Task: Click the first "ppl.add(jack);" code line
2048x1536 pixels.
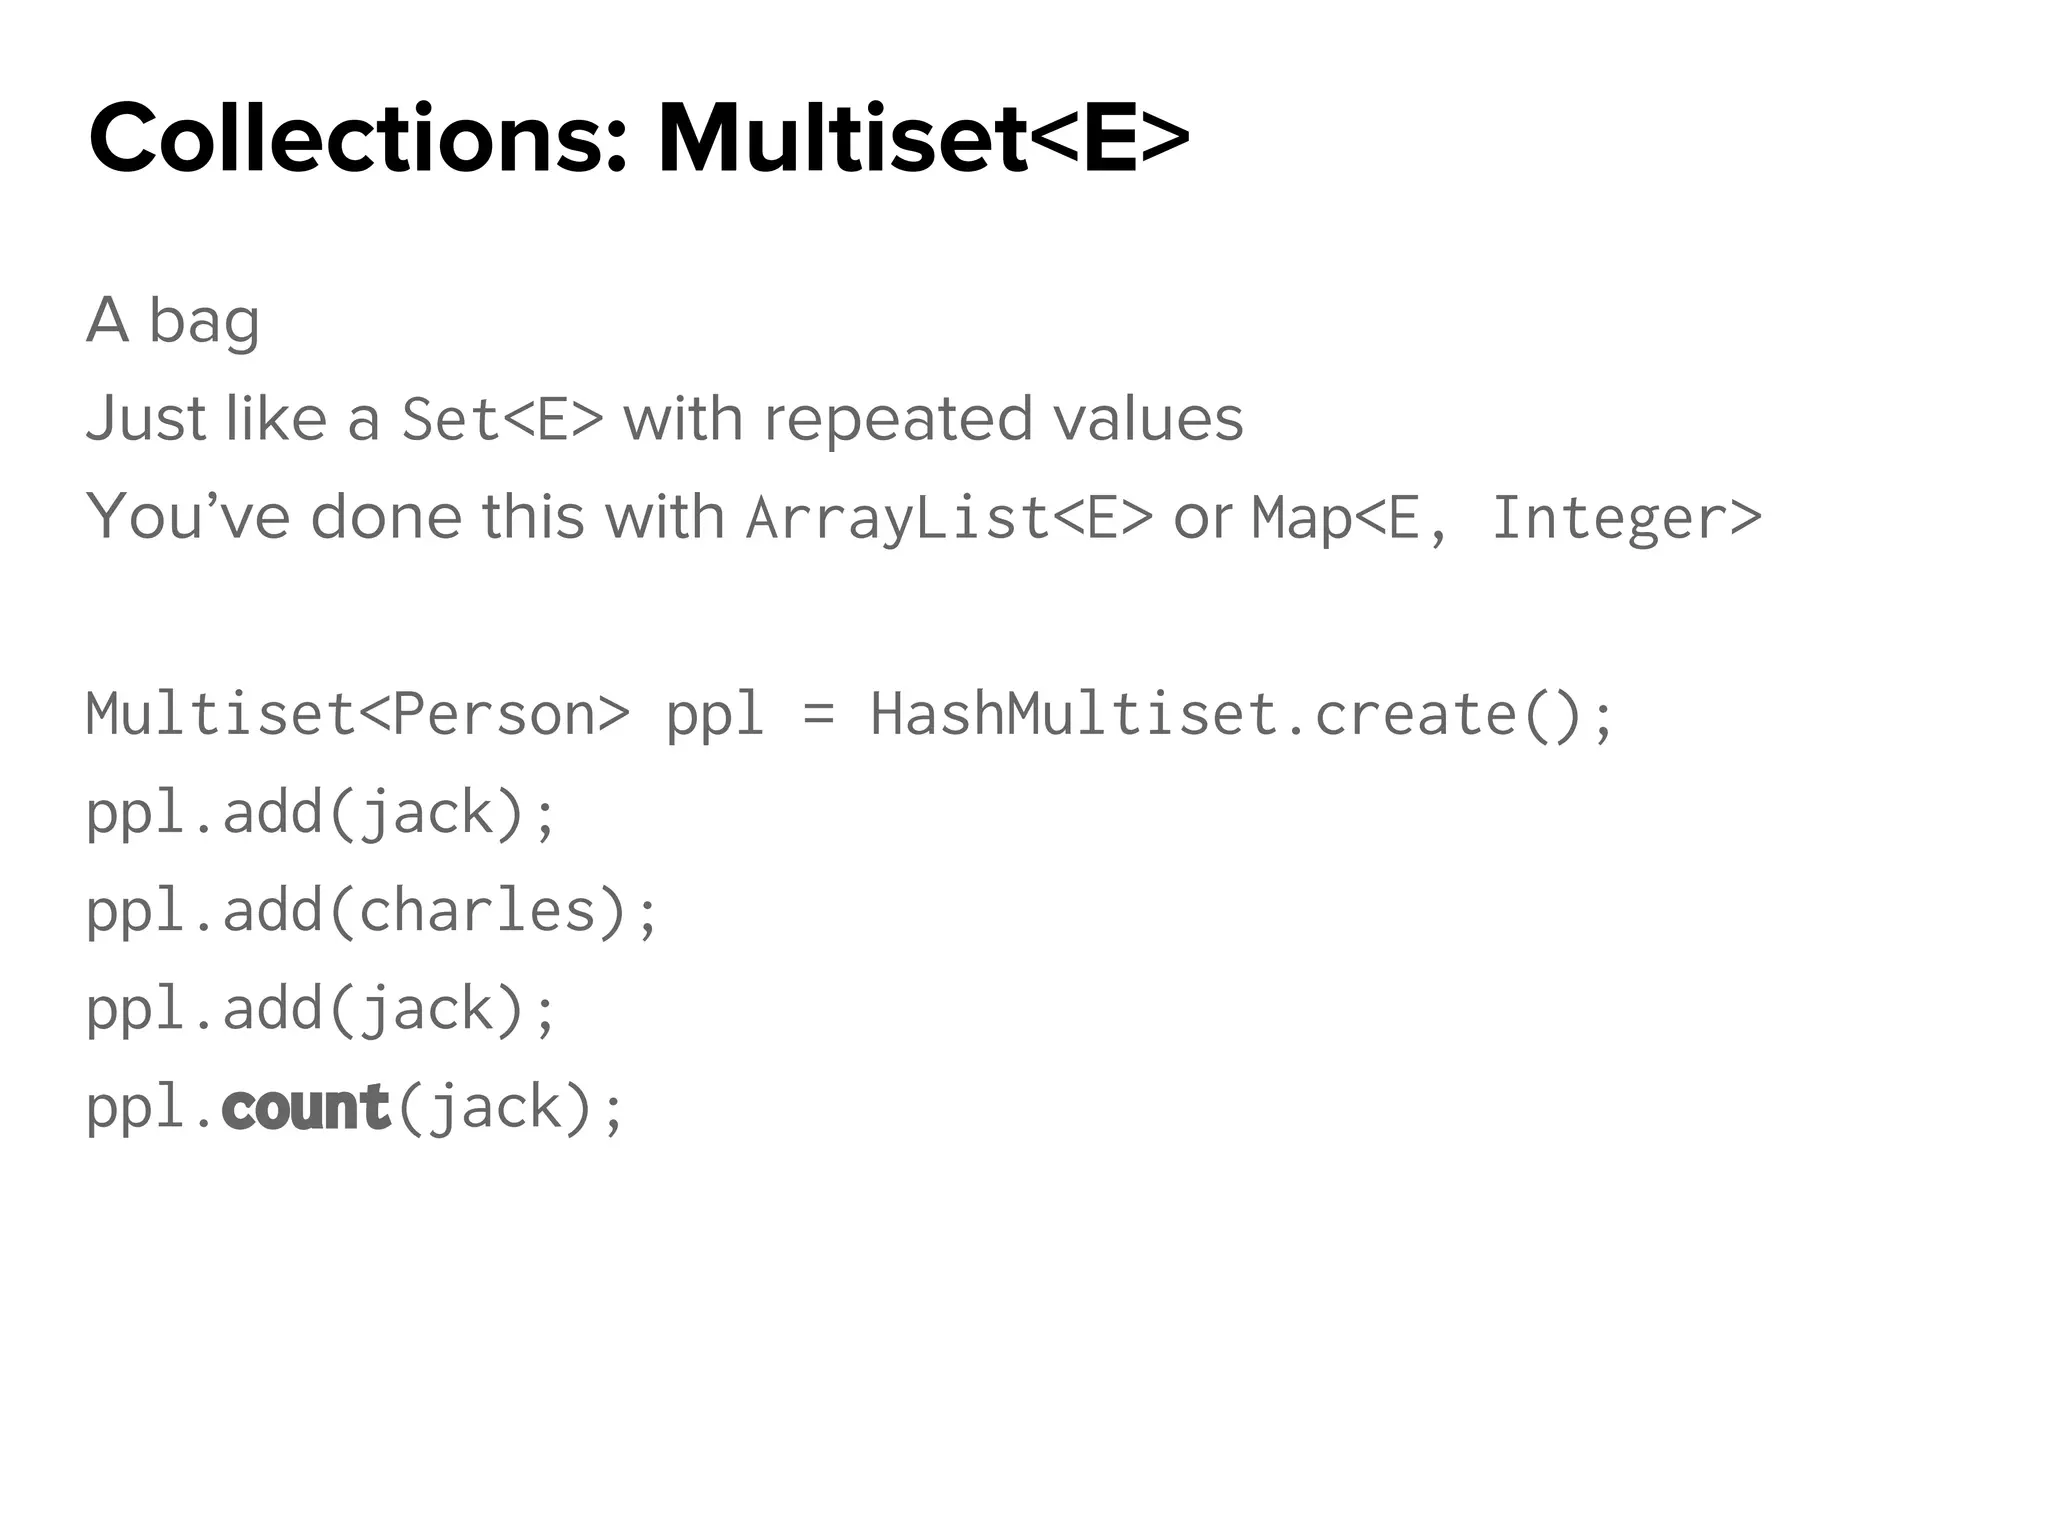Action: pyautogui.click(x=320, y=812)
